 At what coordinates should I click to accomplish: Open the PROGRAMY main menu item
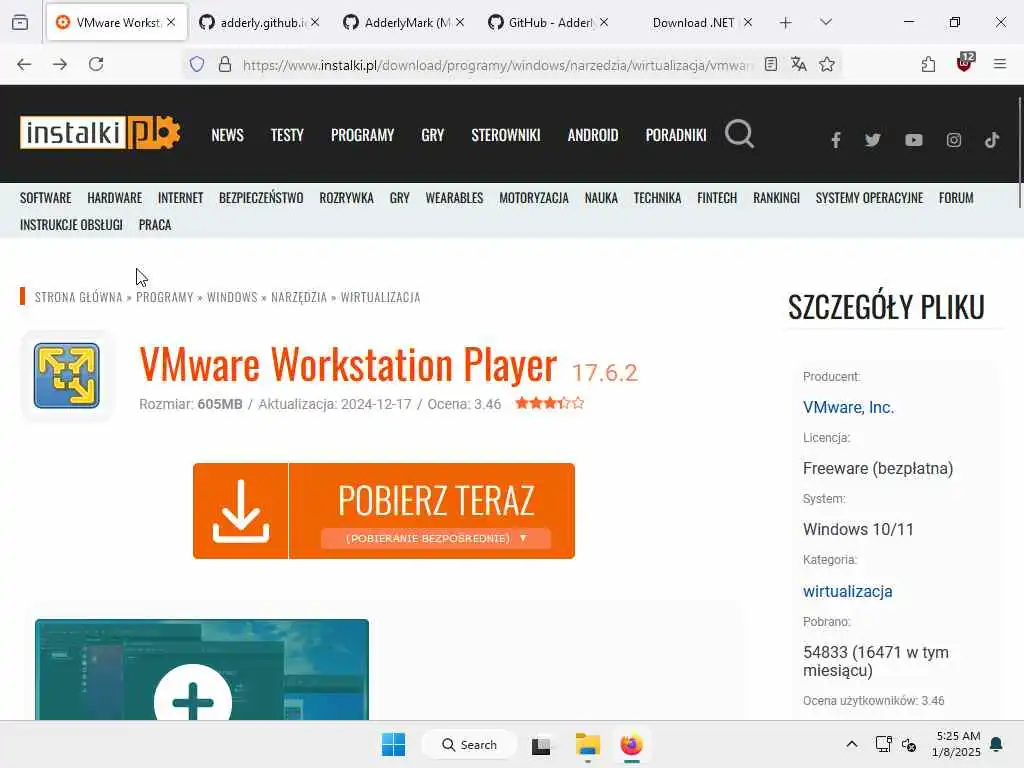point(362,135)
